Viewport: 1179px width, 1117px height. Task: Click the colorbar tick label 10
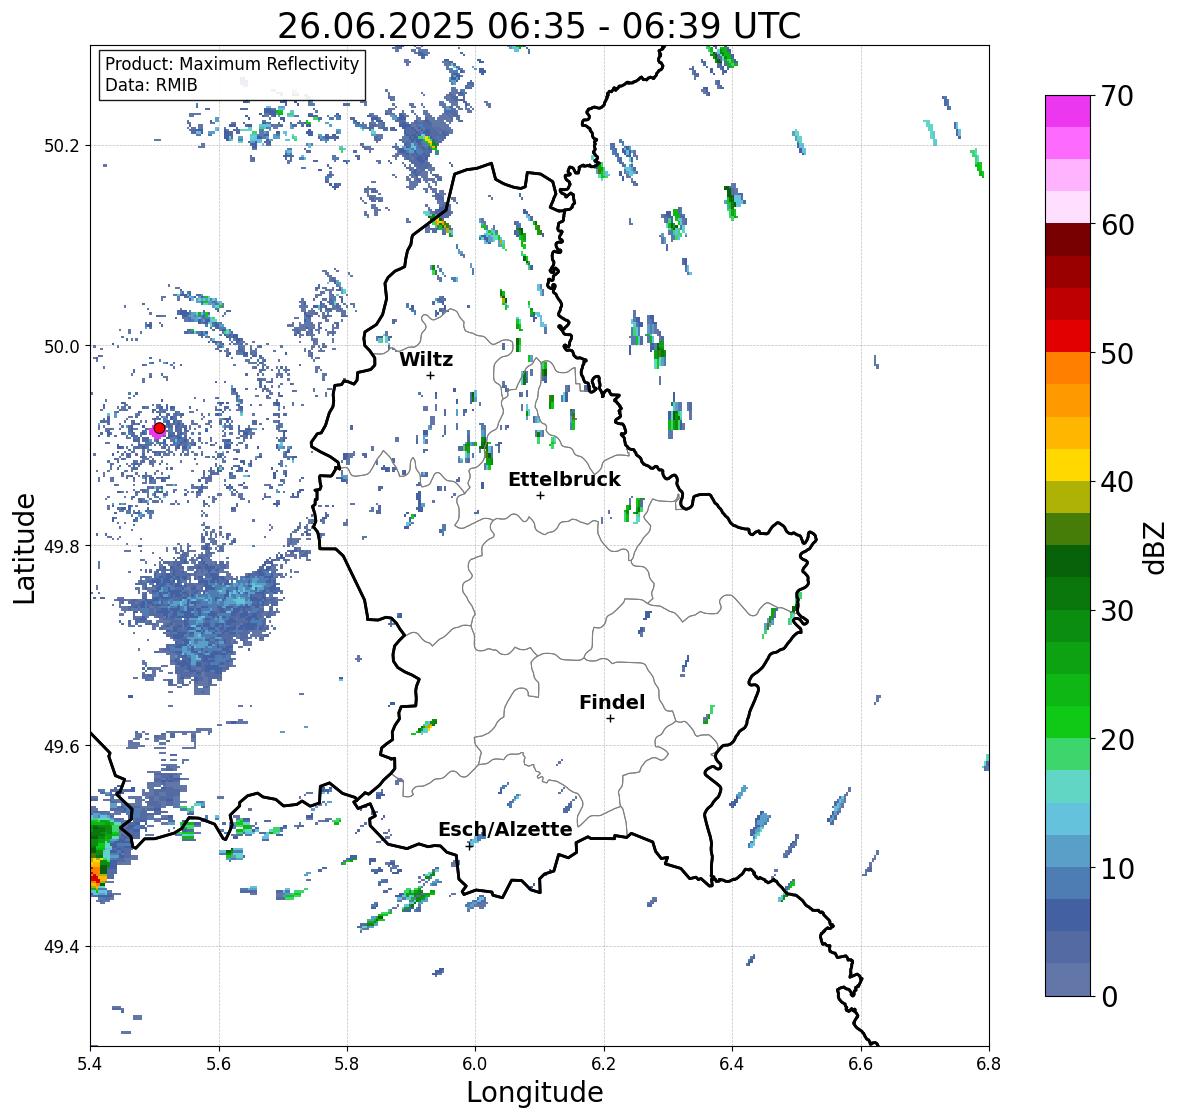pos(1117,868)
